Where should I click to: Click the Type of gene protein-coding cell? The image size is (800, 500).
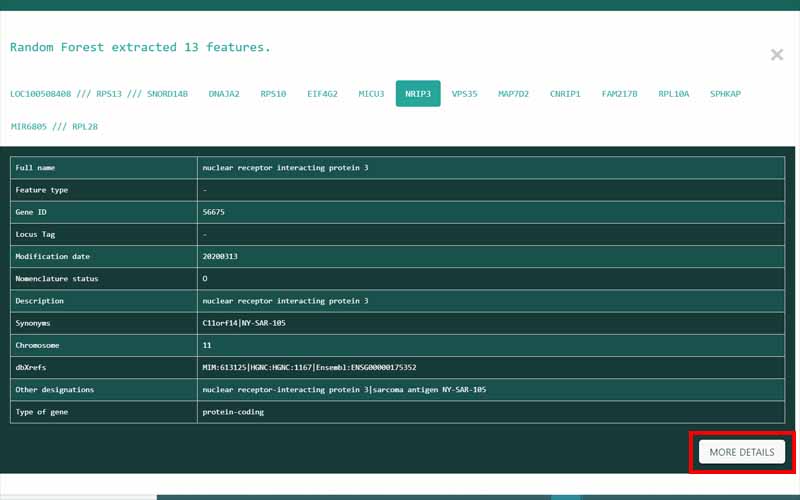click(233, 411)
